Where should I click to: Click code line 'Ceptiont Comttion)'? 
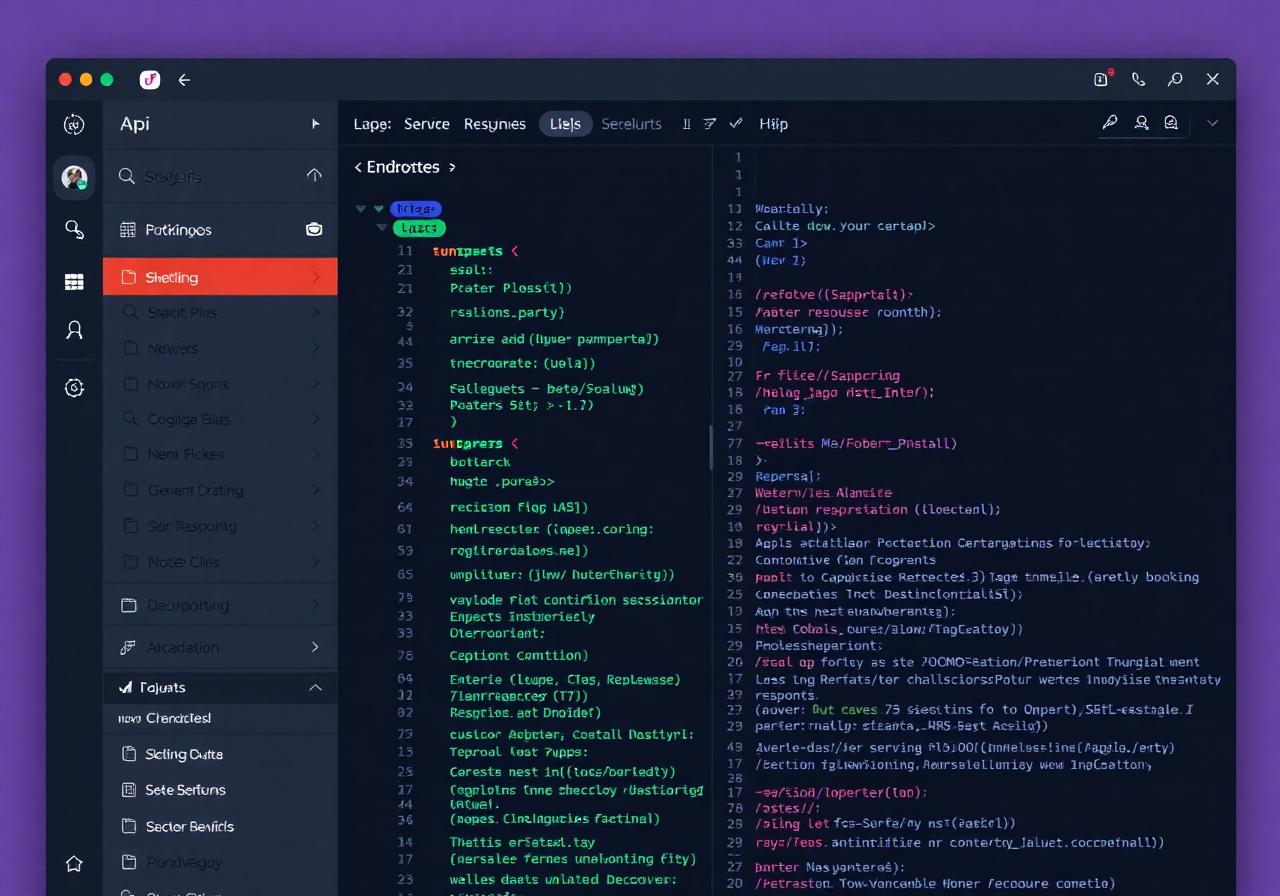[519, 655]
